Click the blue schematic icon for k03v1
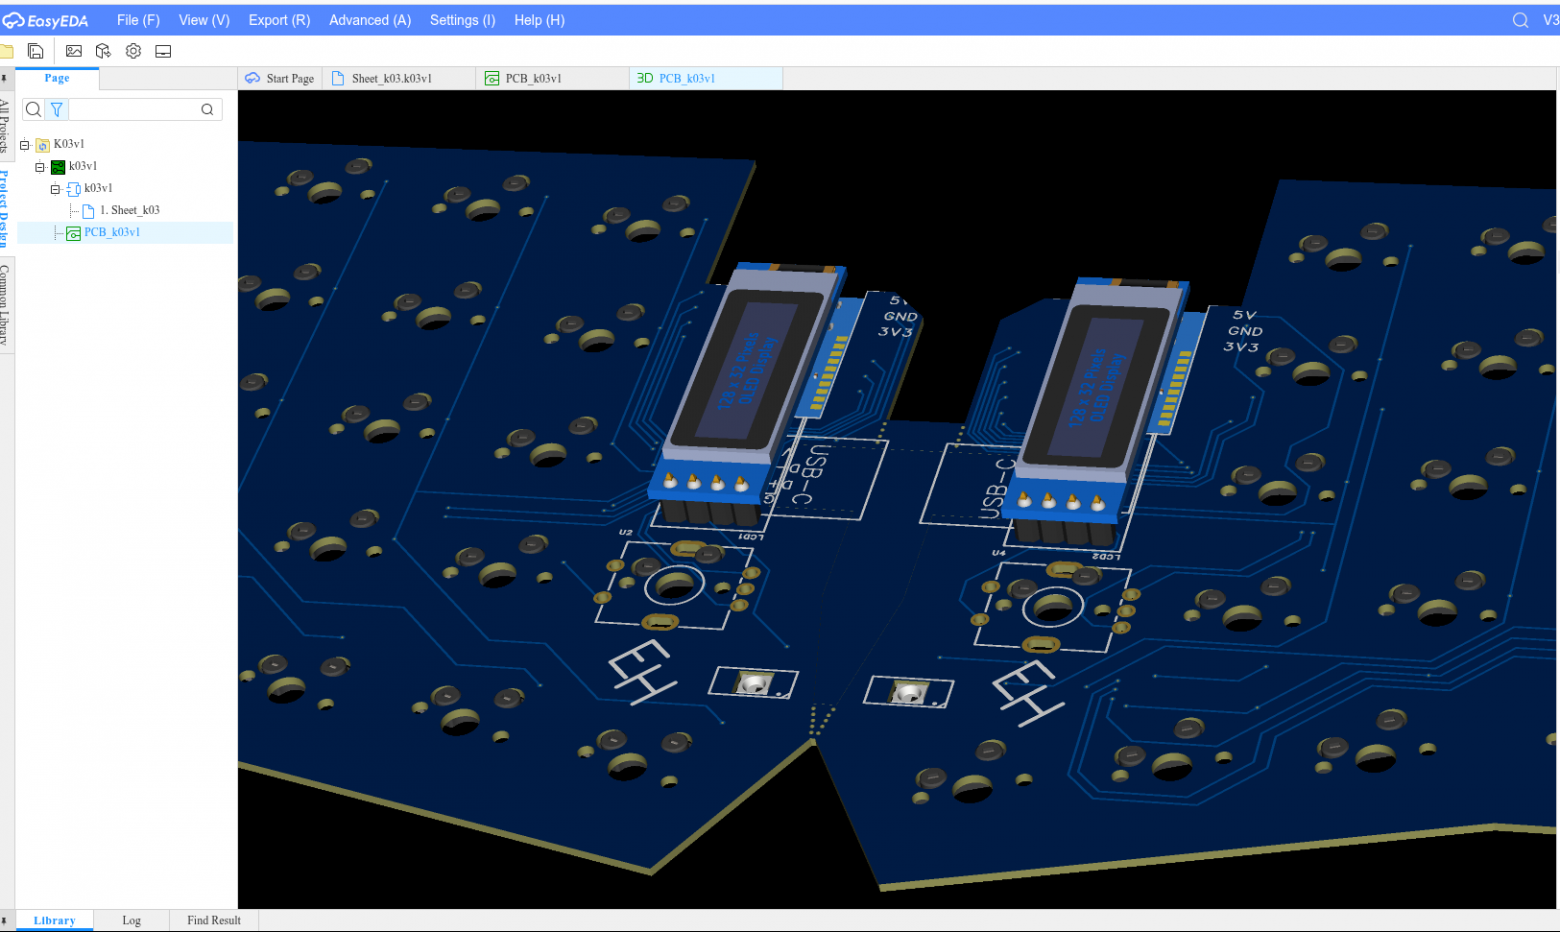Screen dimensions: 1560x932 point(73,189)
